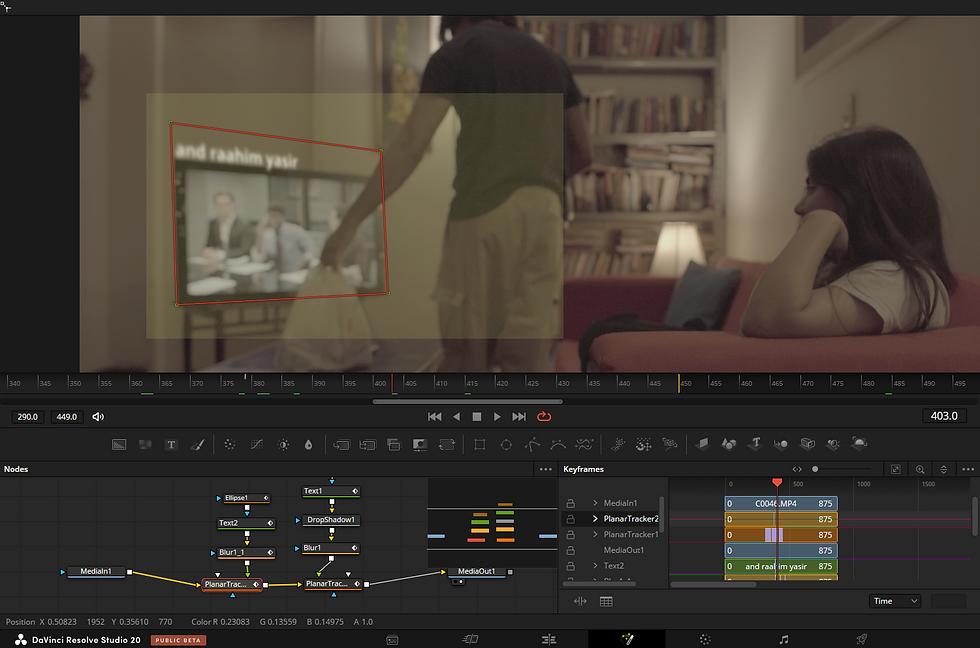Viewport: 980px width, 648px height.
Task: Switch to the Media page
Action: [x=392, y=639]
